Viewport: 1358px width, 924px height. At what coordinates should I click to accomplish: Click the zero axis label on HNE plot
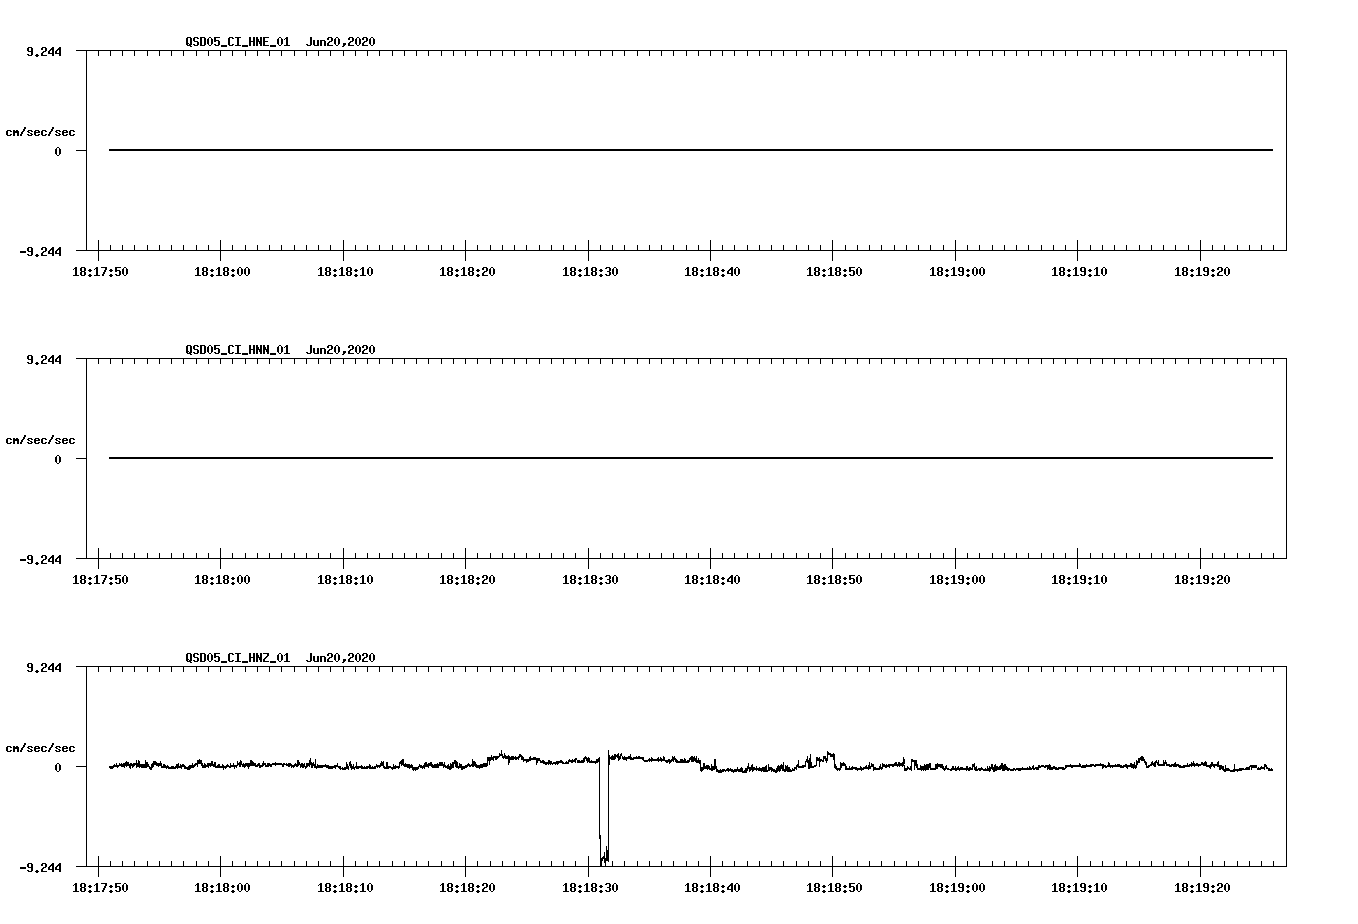click(58, 152)
